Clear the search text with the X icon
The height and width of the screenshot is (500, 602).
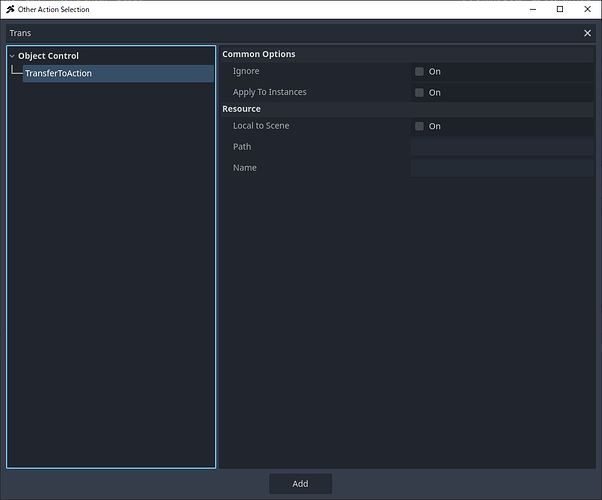[587, 33]
